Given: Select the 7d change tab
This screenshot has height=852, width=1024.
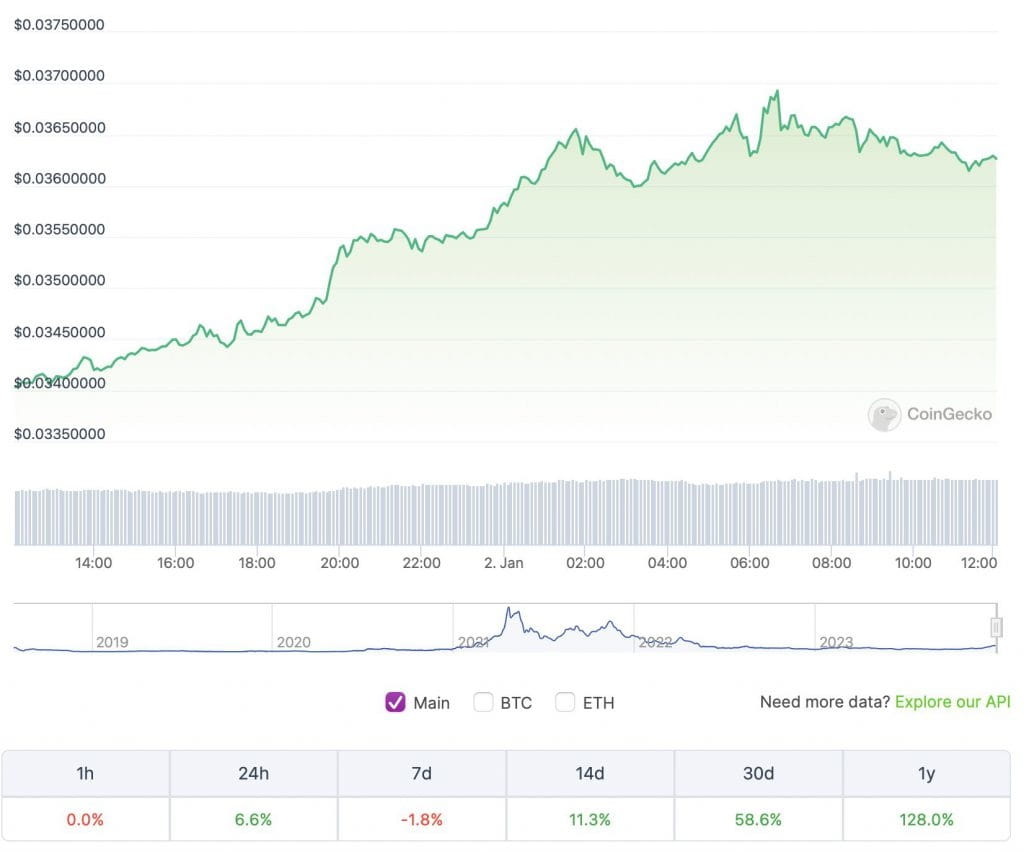Looking at the screenshot, I should point(421,773).
